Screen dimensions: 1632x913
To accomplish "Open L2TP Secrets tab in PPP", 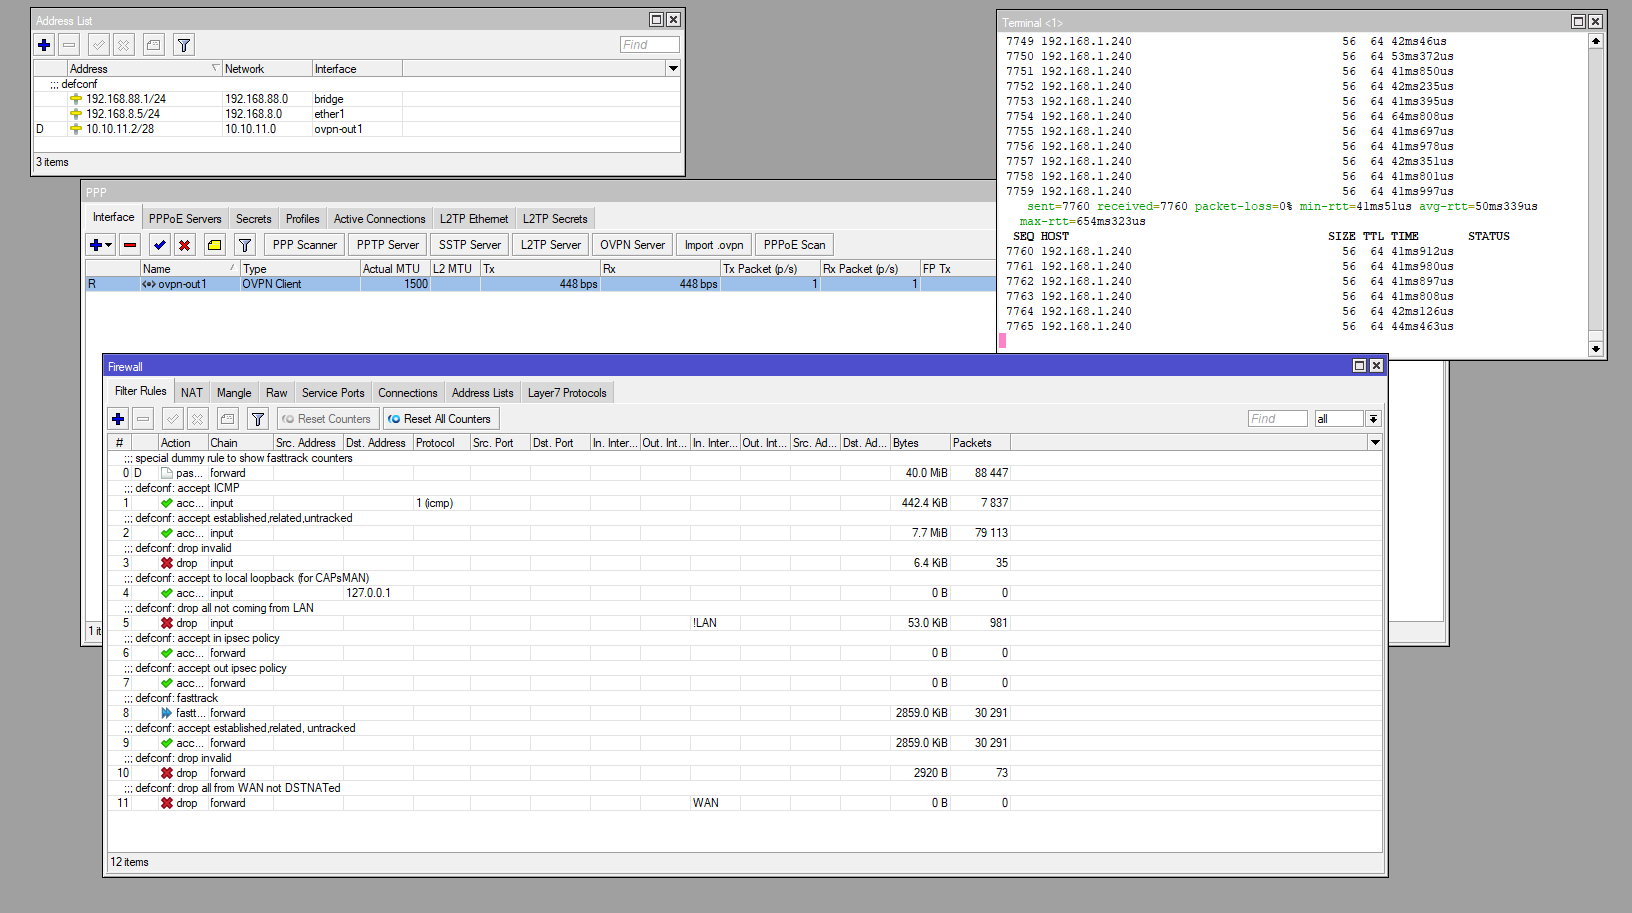I will [x=555, y=219].
